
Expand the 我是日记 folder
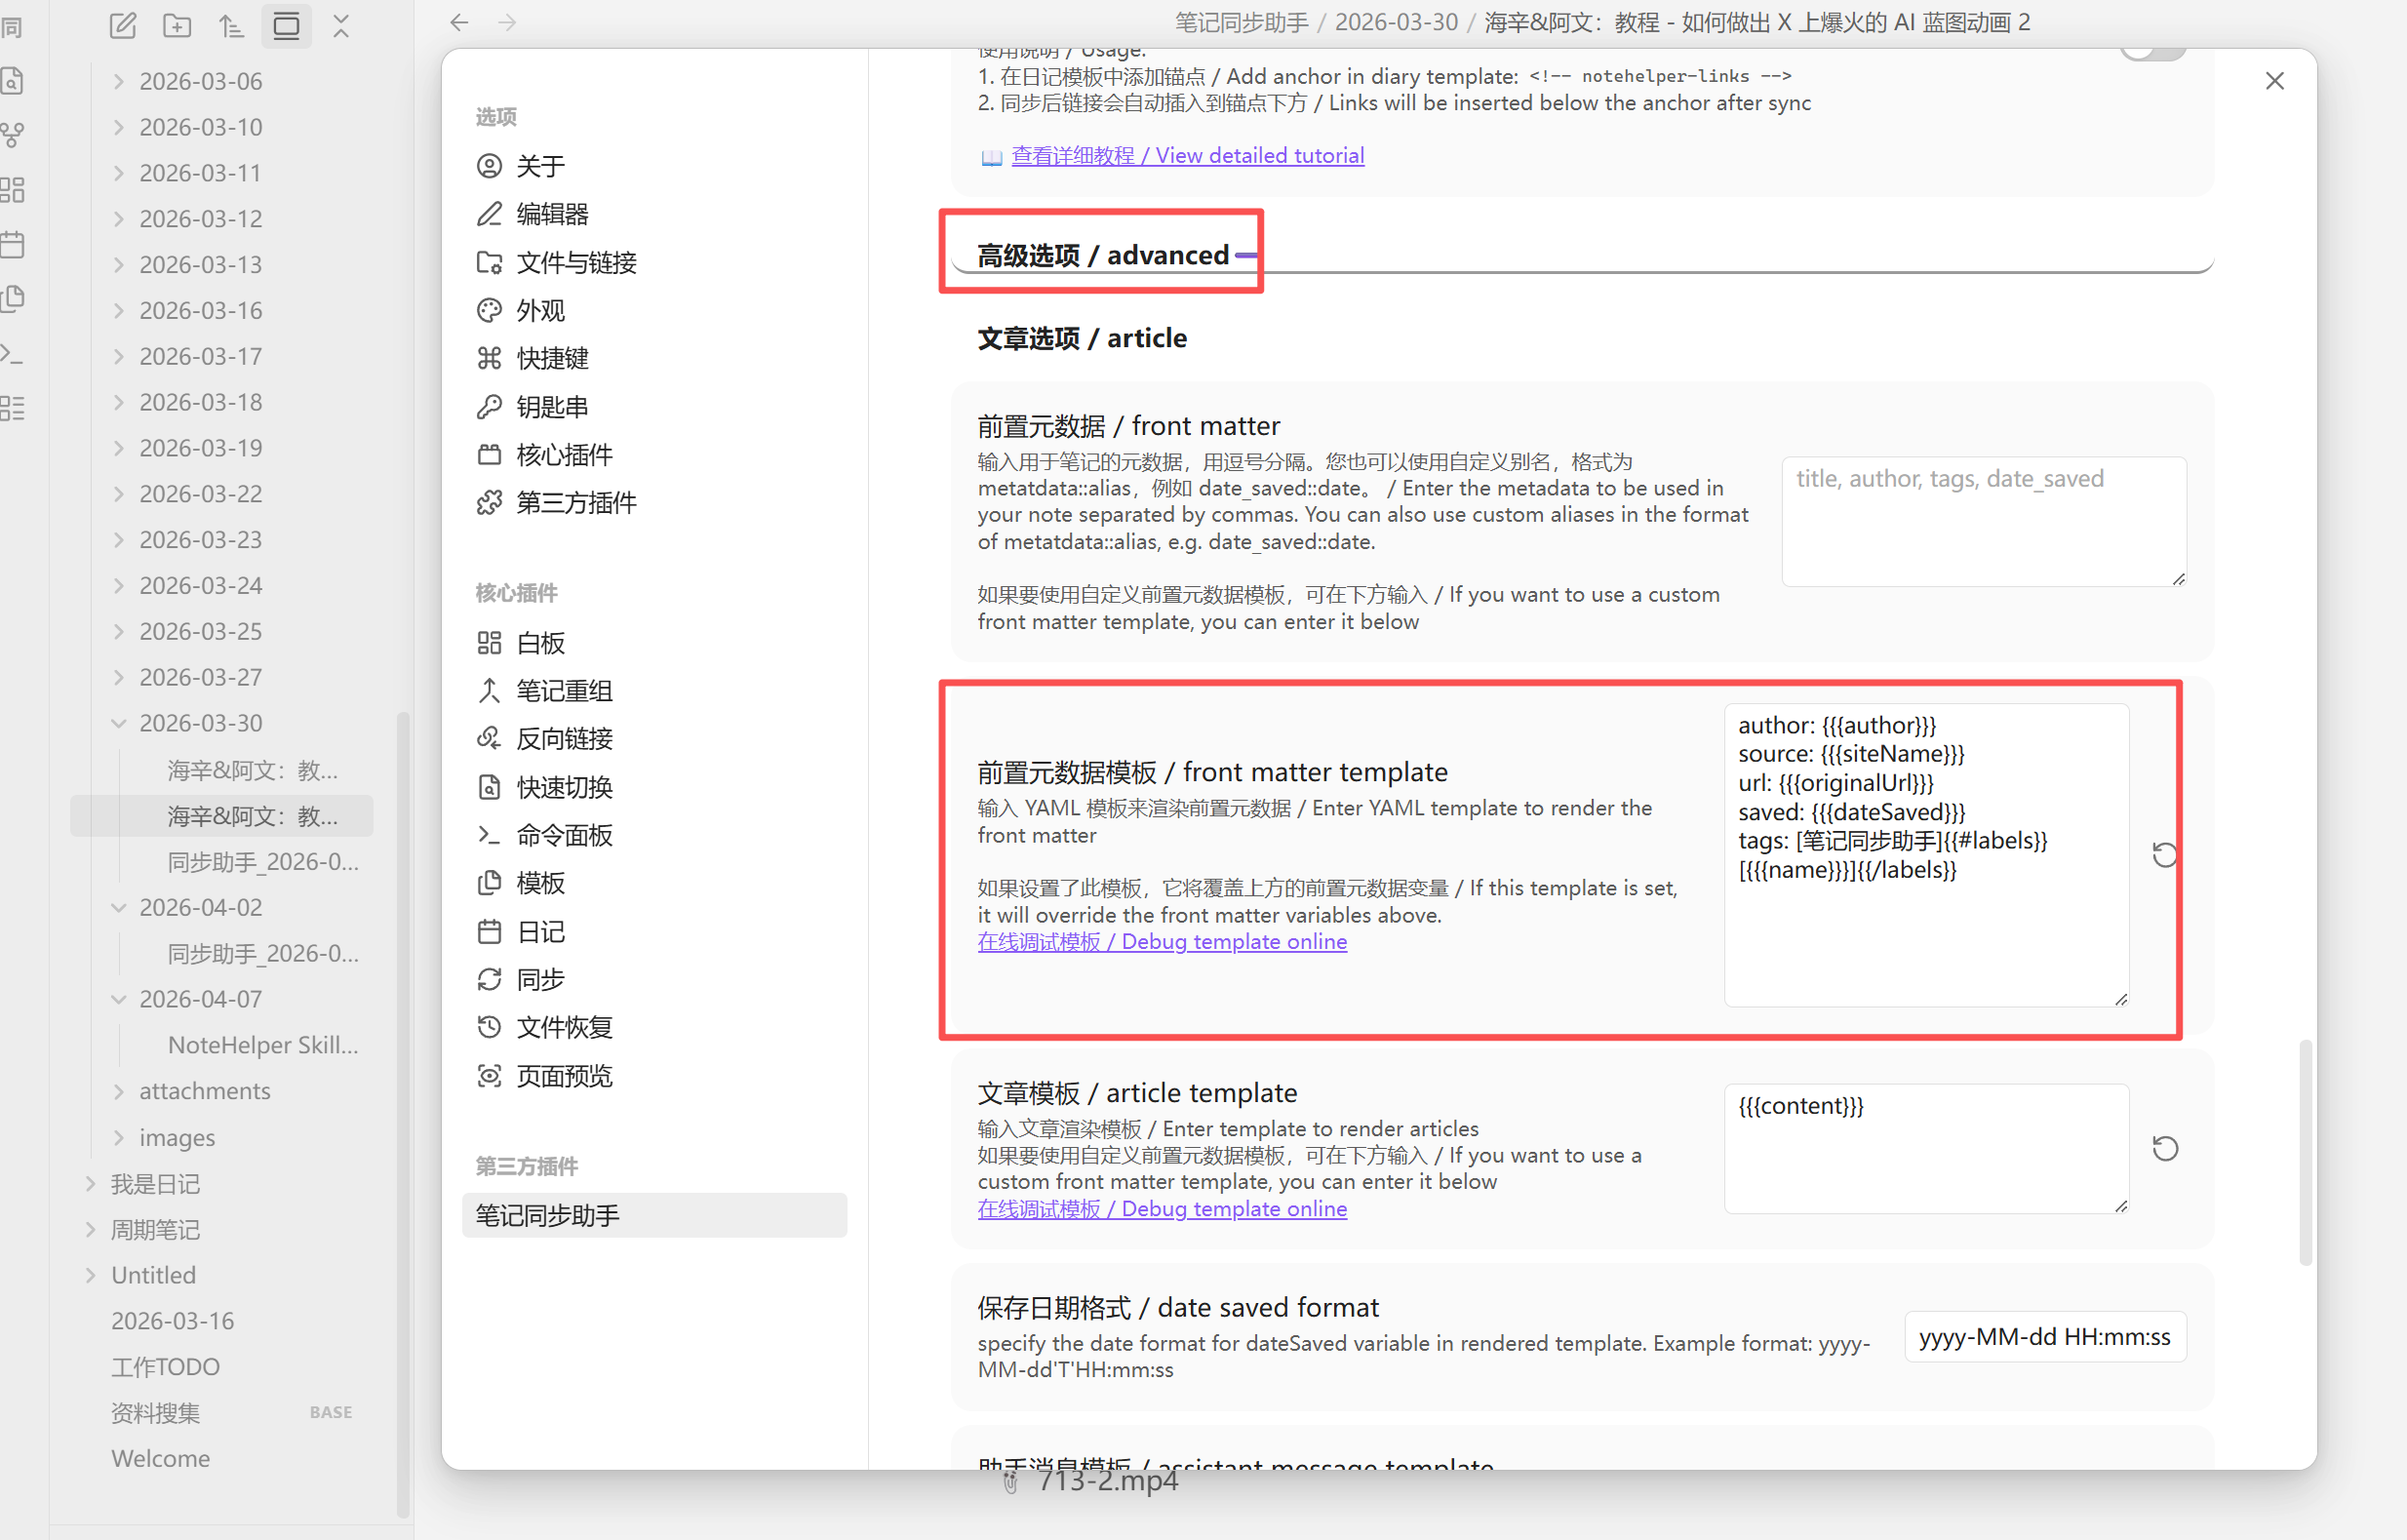pos(91,1184)
